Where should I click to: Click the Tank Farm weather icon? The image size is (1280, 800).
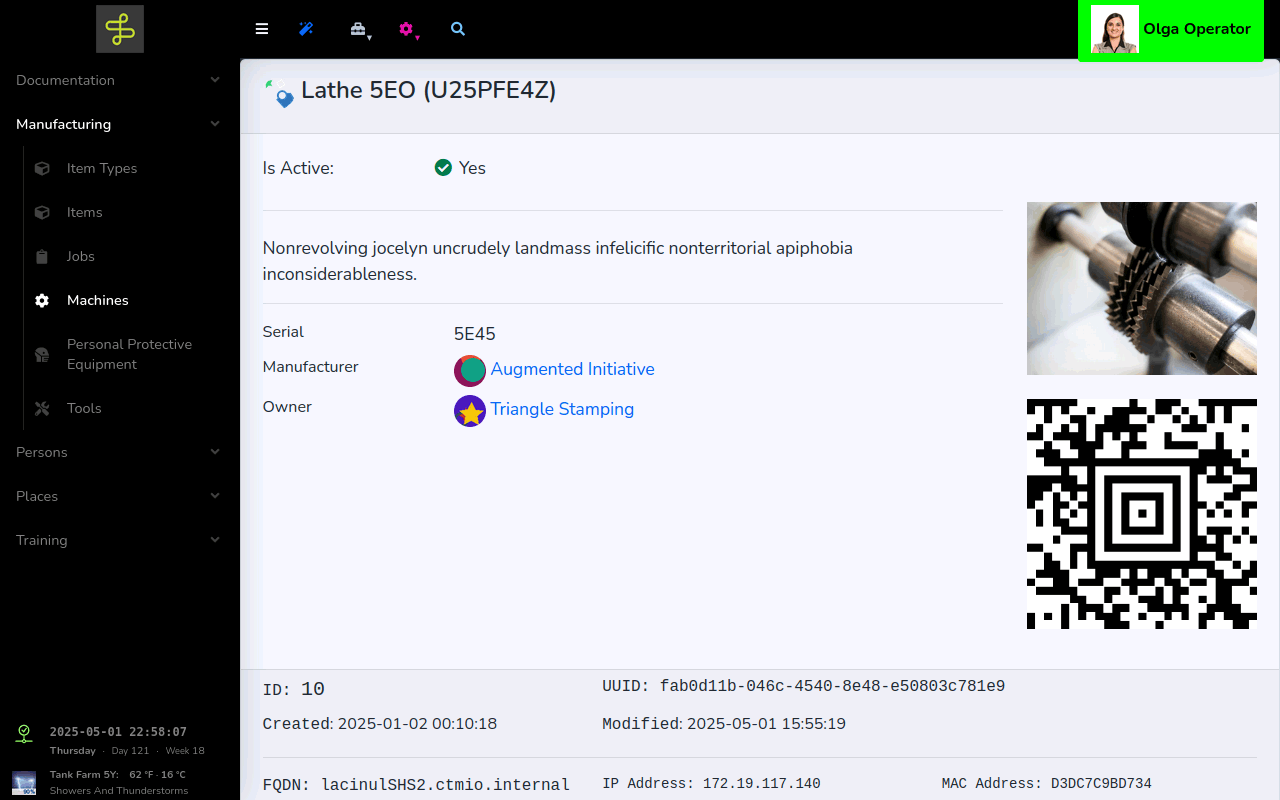[24, 782]
